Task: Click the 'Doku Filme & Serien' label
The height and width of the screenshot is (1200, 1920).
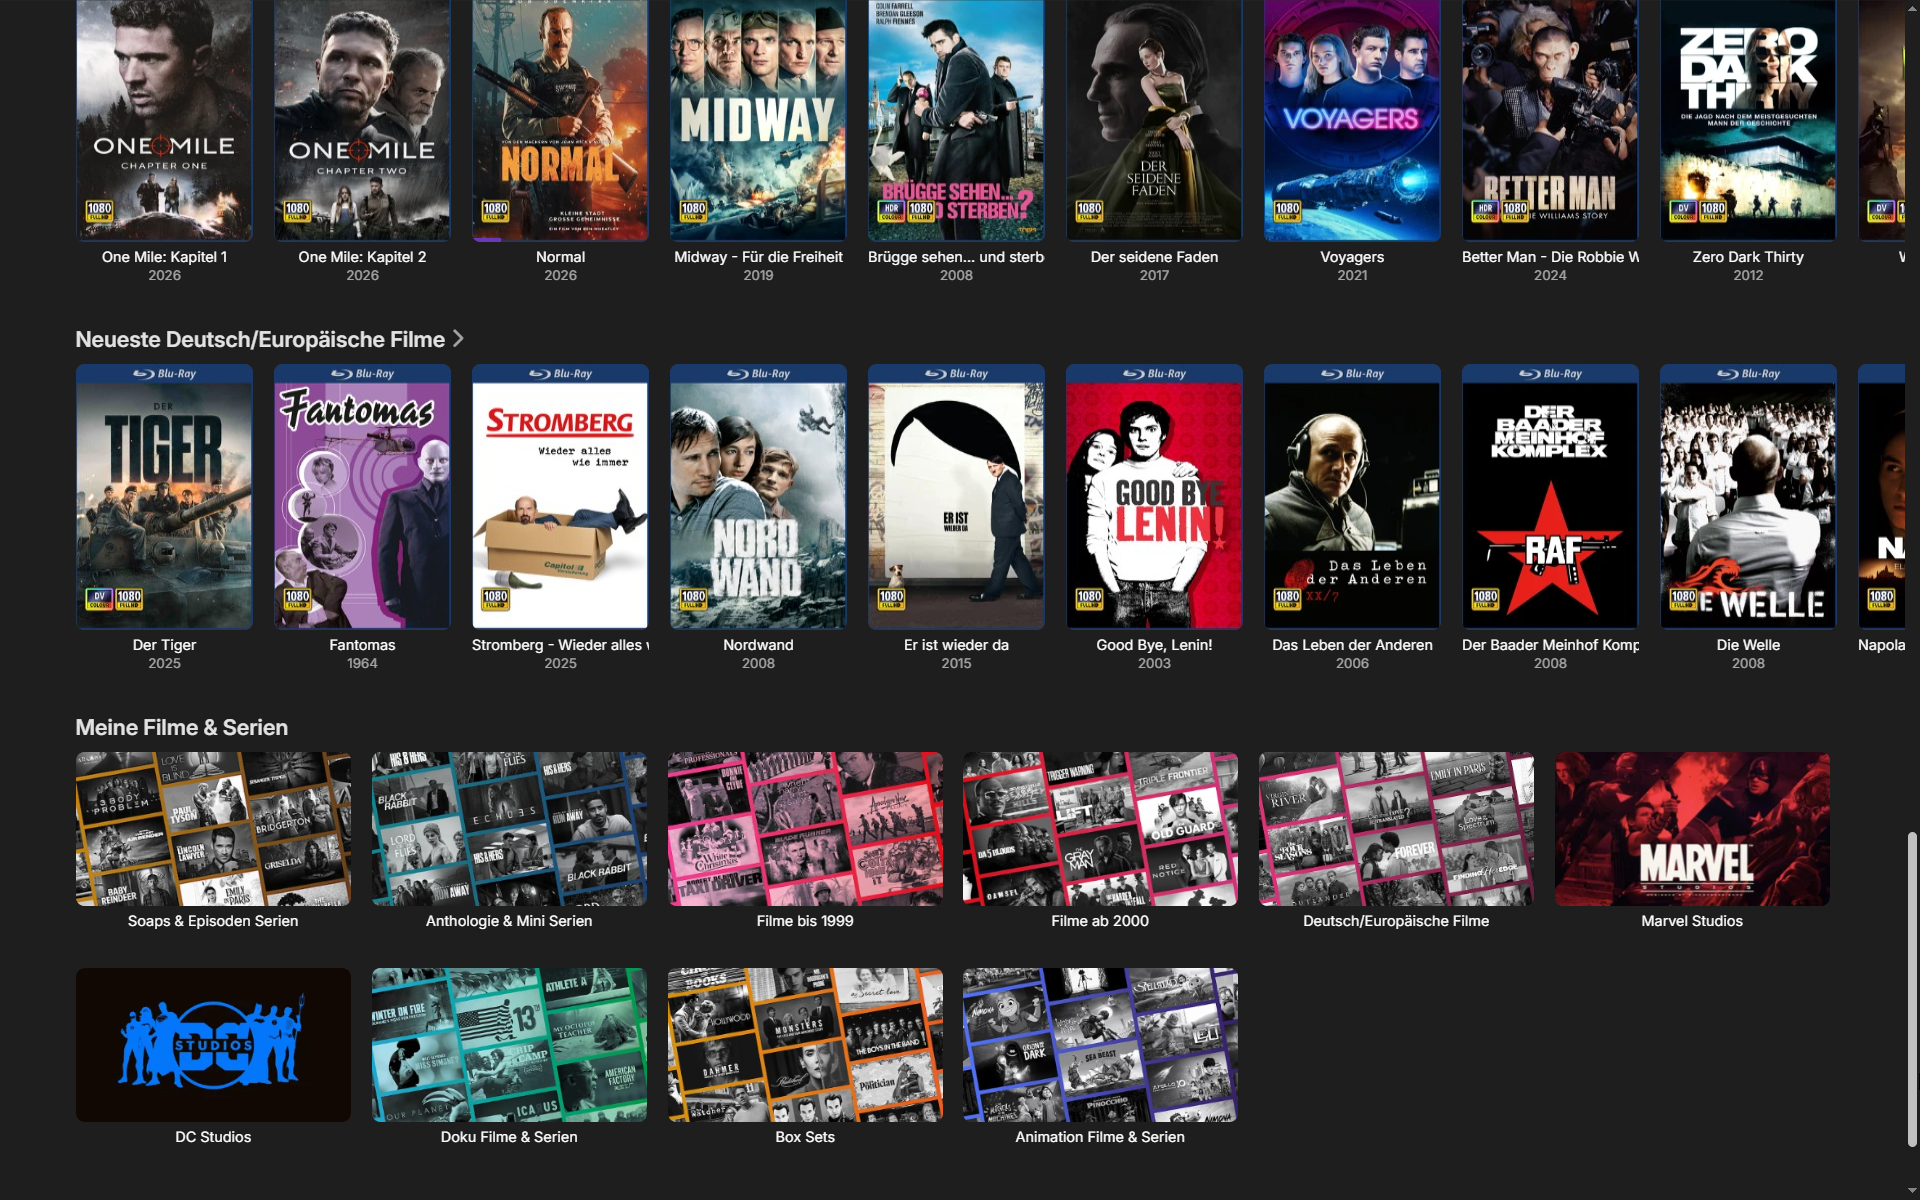Action: pos(509,1137)
